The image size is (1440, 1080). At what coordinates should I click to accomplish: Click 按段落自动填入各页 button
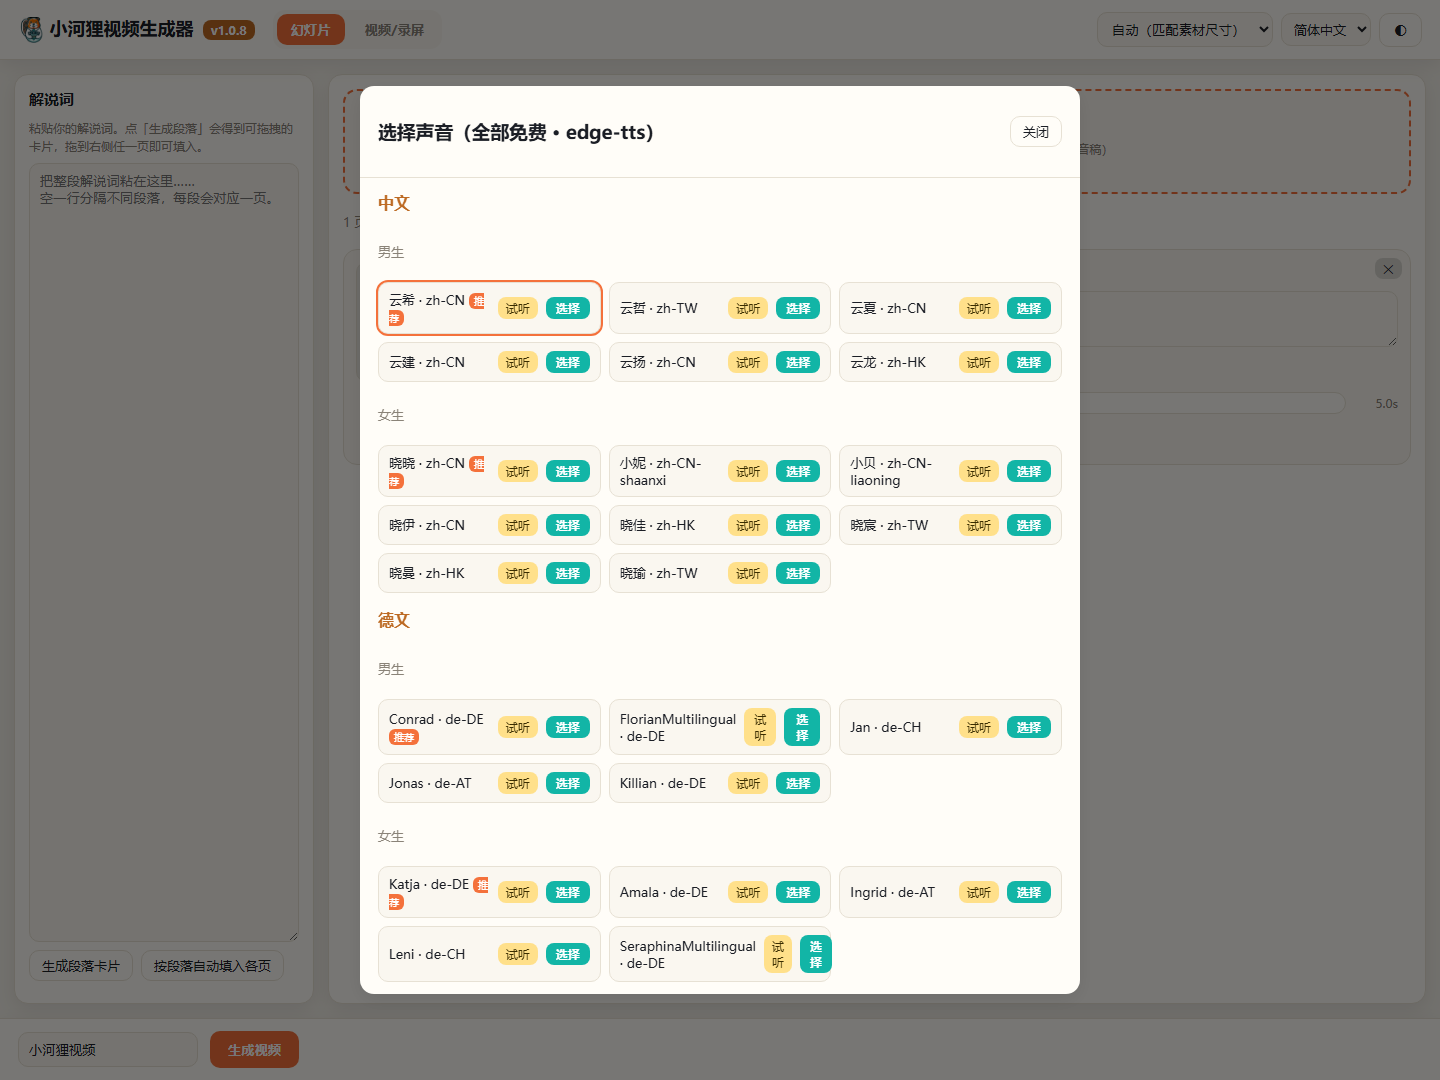[x=212, y=966]
